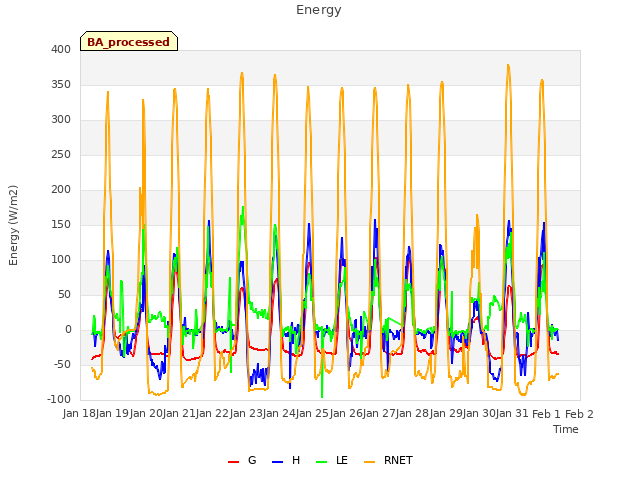The height and width of the screenshot is (480, 640).
Task: Click the Feb 2 x-axis date label
Action: coord(579,414)
